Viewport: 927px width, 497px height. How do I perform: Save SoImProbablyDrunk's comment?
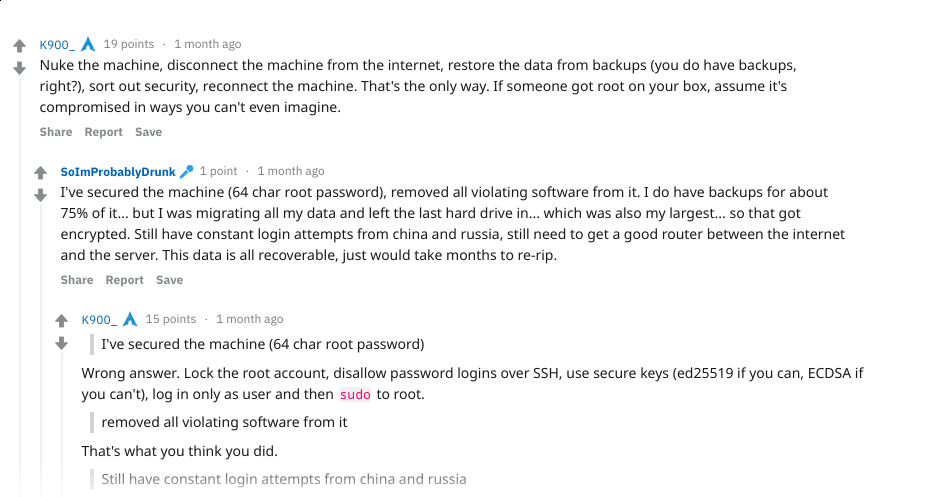point(169,280)
